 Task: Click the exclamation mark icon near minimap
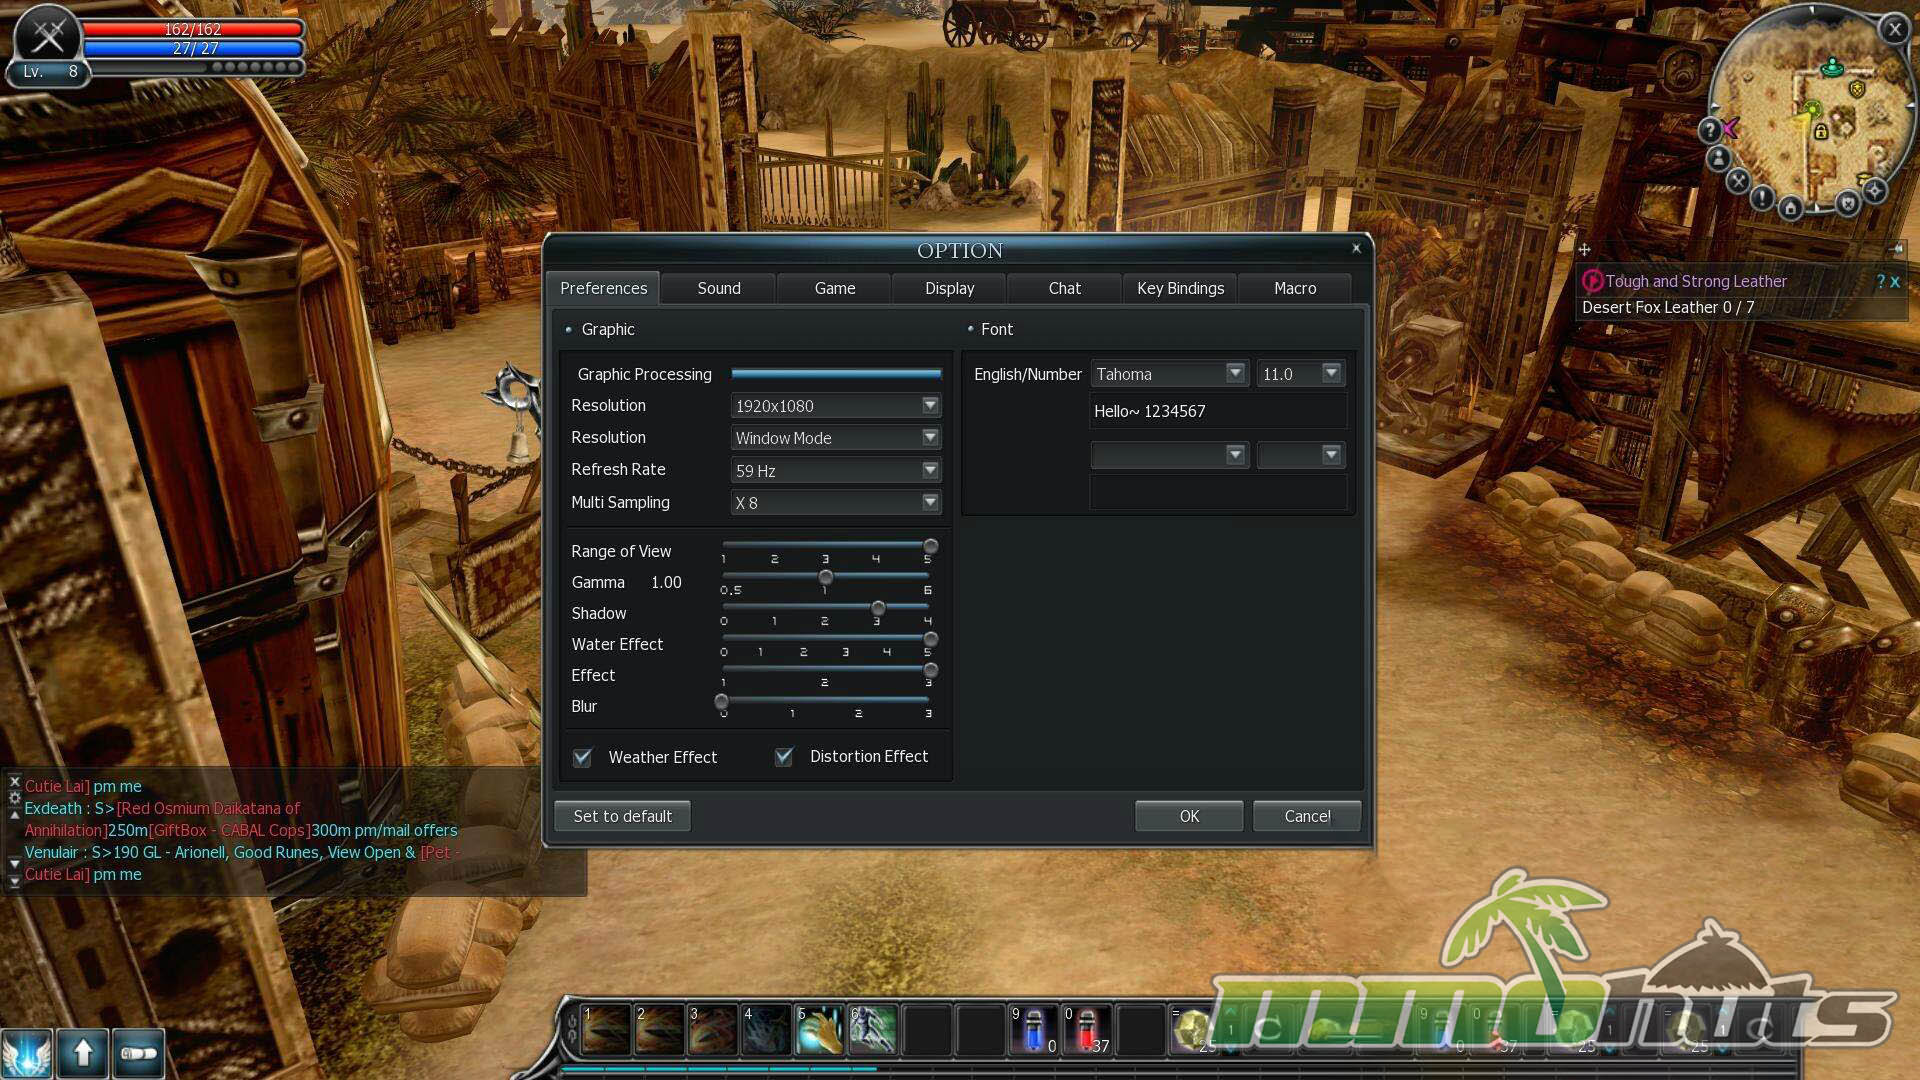tap(1762, 198)
